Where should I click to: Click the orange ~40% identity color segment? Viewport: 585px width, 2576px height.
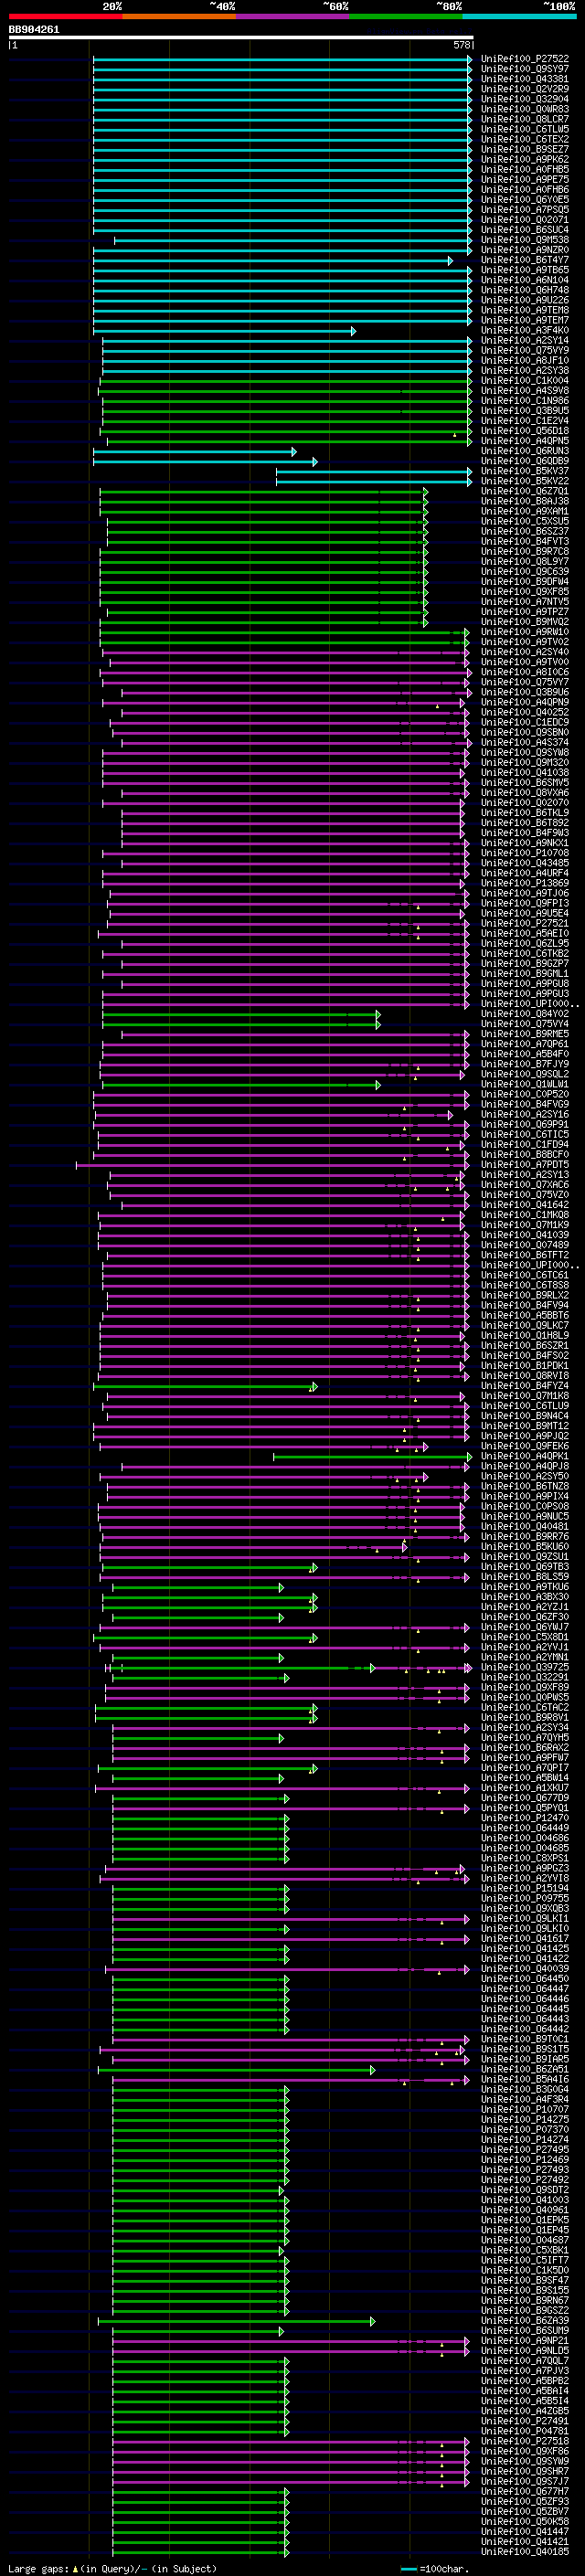click(x=179, y=17)
